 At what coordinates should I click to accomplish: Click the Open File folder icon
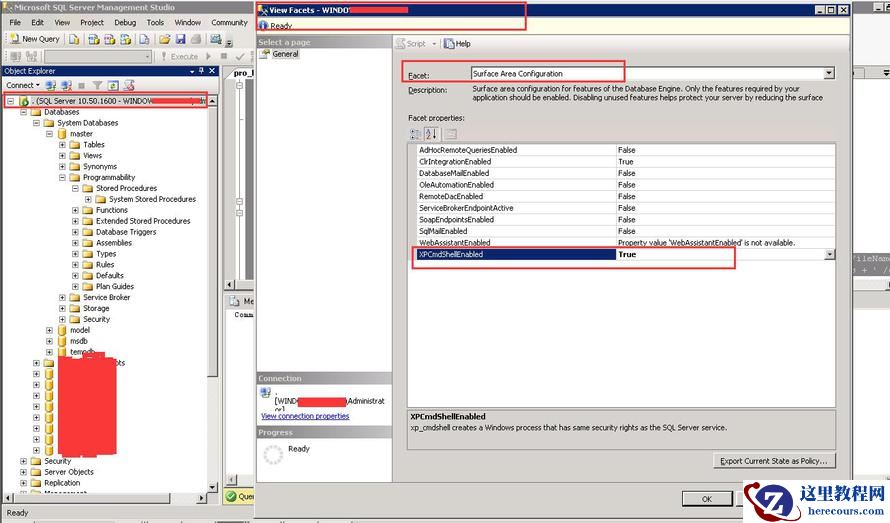165,39
